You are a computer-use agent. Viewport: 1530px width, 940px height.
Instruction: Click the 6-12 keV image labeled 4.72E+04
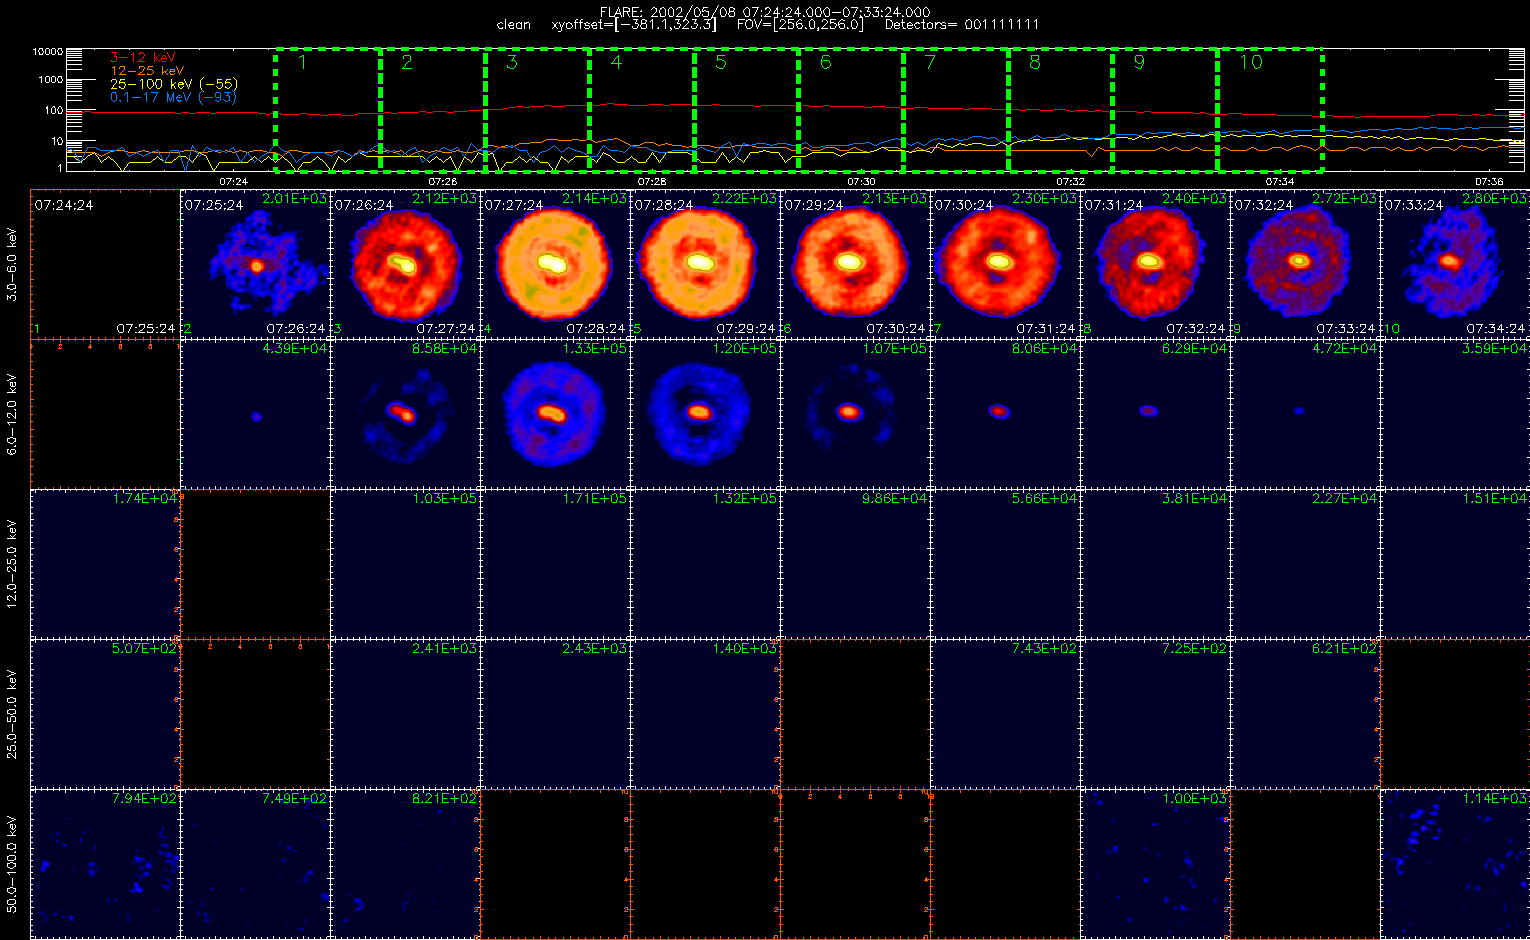[1305, 413]
